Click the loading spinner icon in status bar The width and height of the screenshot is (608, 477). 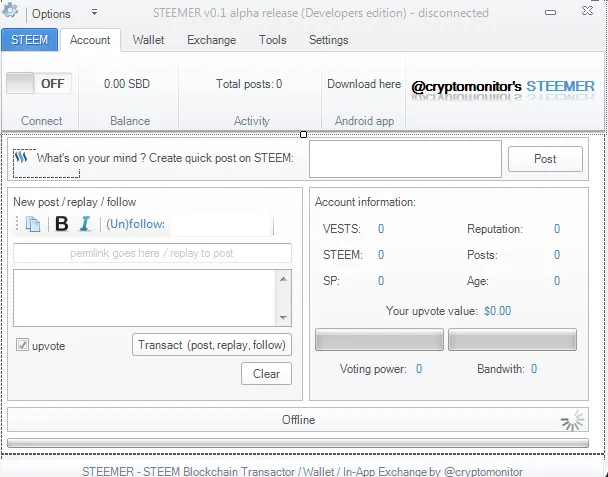click(572, 420)
